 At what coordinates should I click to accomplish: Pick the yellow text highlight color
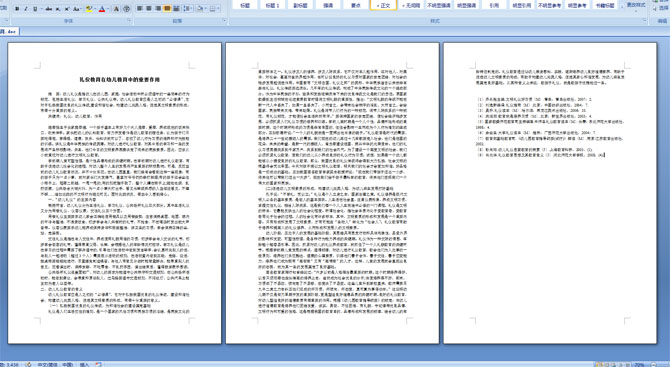point(89,9)
